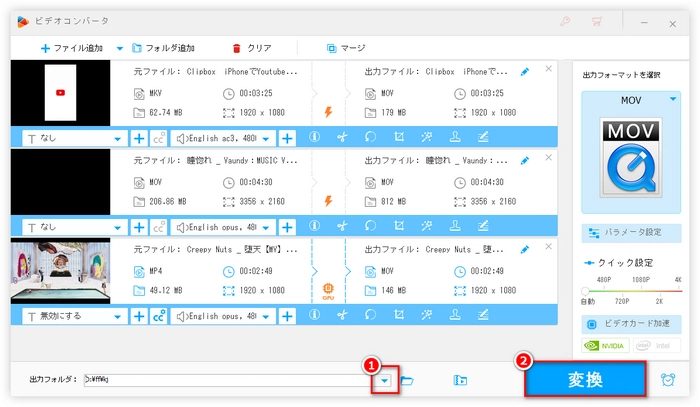700x407 pixels.
Task: Open the subtitle dropdown of the first video
Action: (120, 139)
